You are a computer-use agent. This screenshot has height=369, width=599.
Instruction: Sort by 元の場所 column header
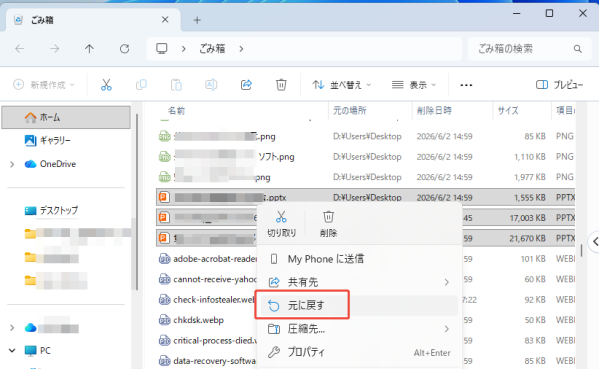(350, 111)
